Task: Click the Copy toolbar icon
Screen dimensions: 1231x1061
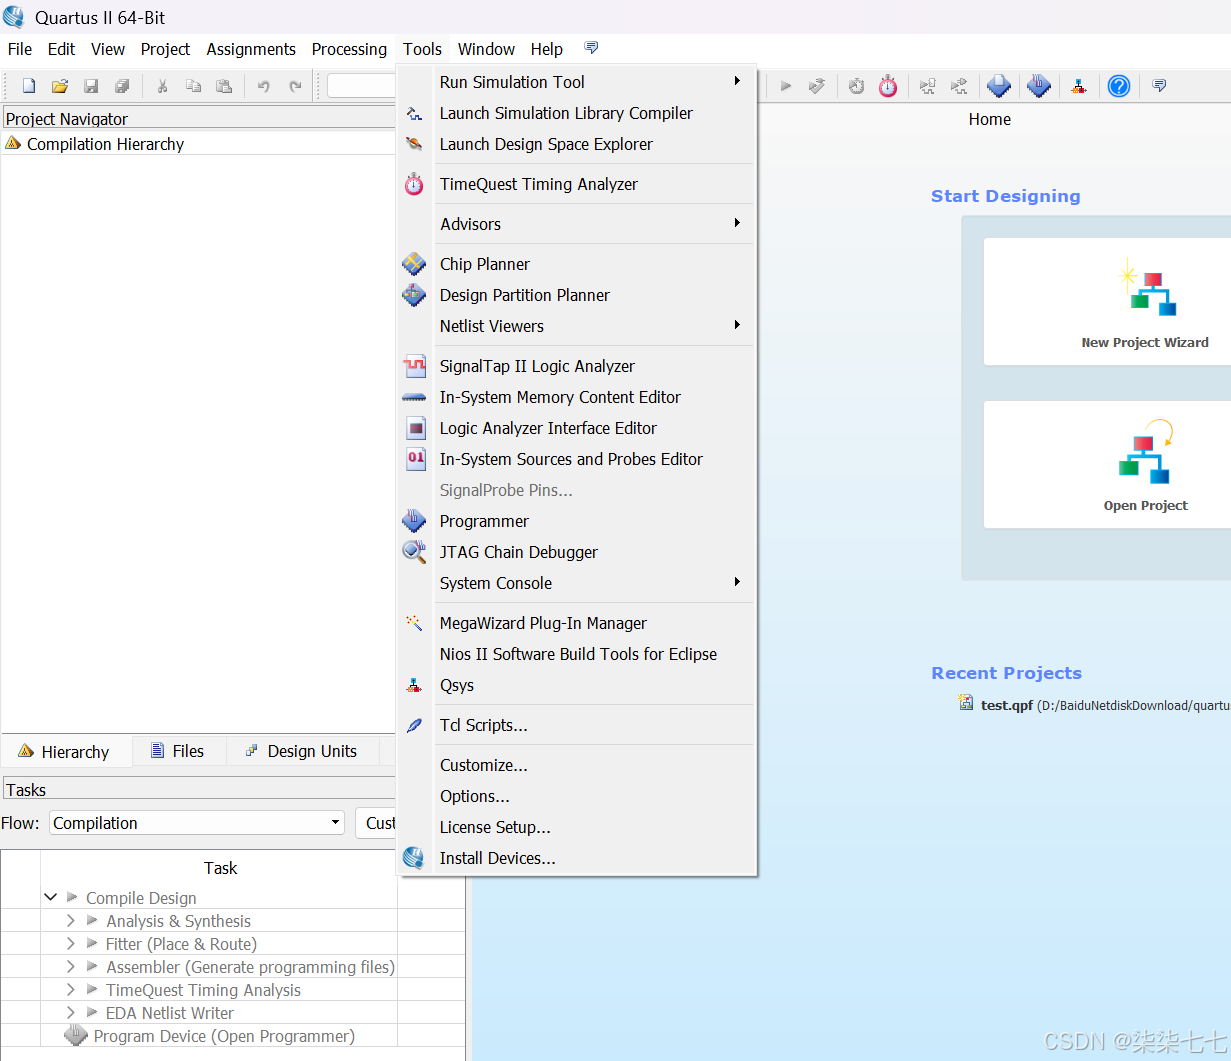Action: coord(193,86)
